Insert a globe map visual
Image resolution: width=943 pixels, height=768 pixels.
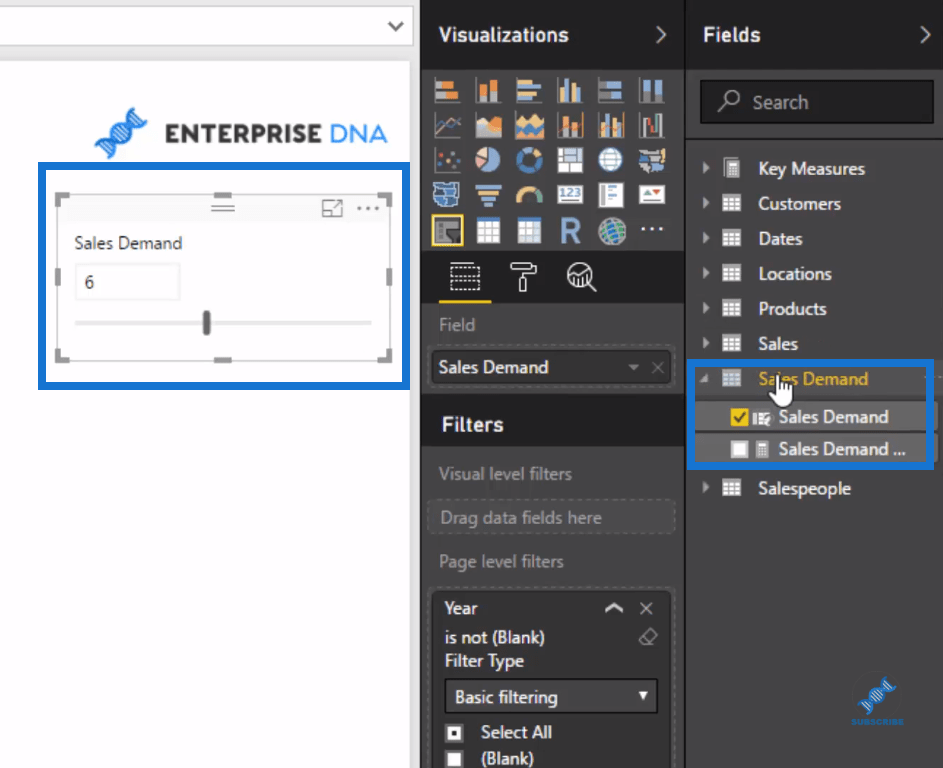[x=610, y=160]
